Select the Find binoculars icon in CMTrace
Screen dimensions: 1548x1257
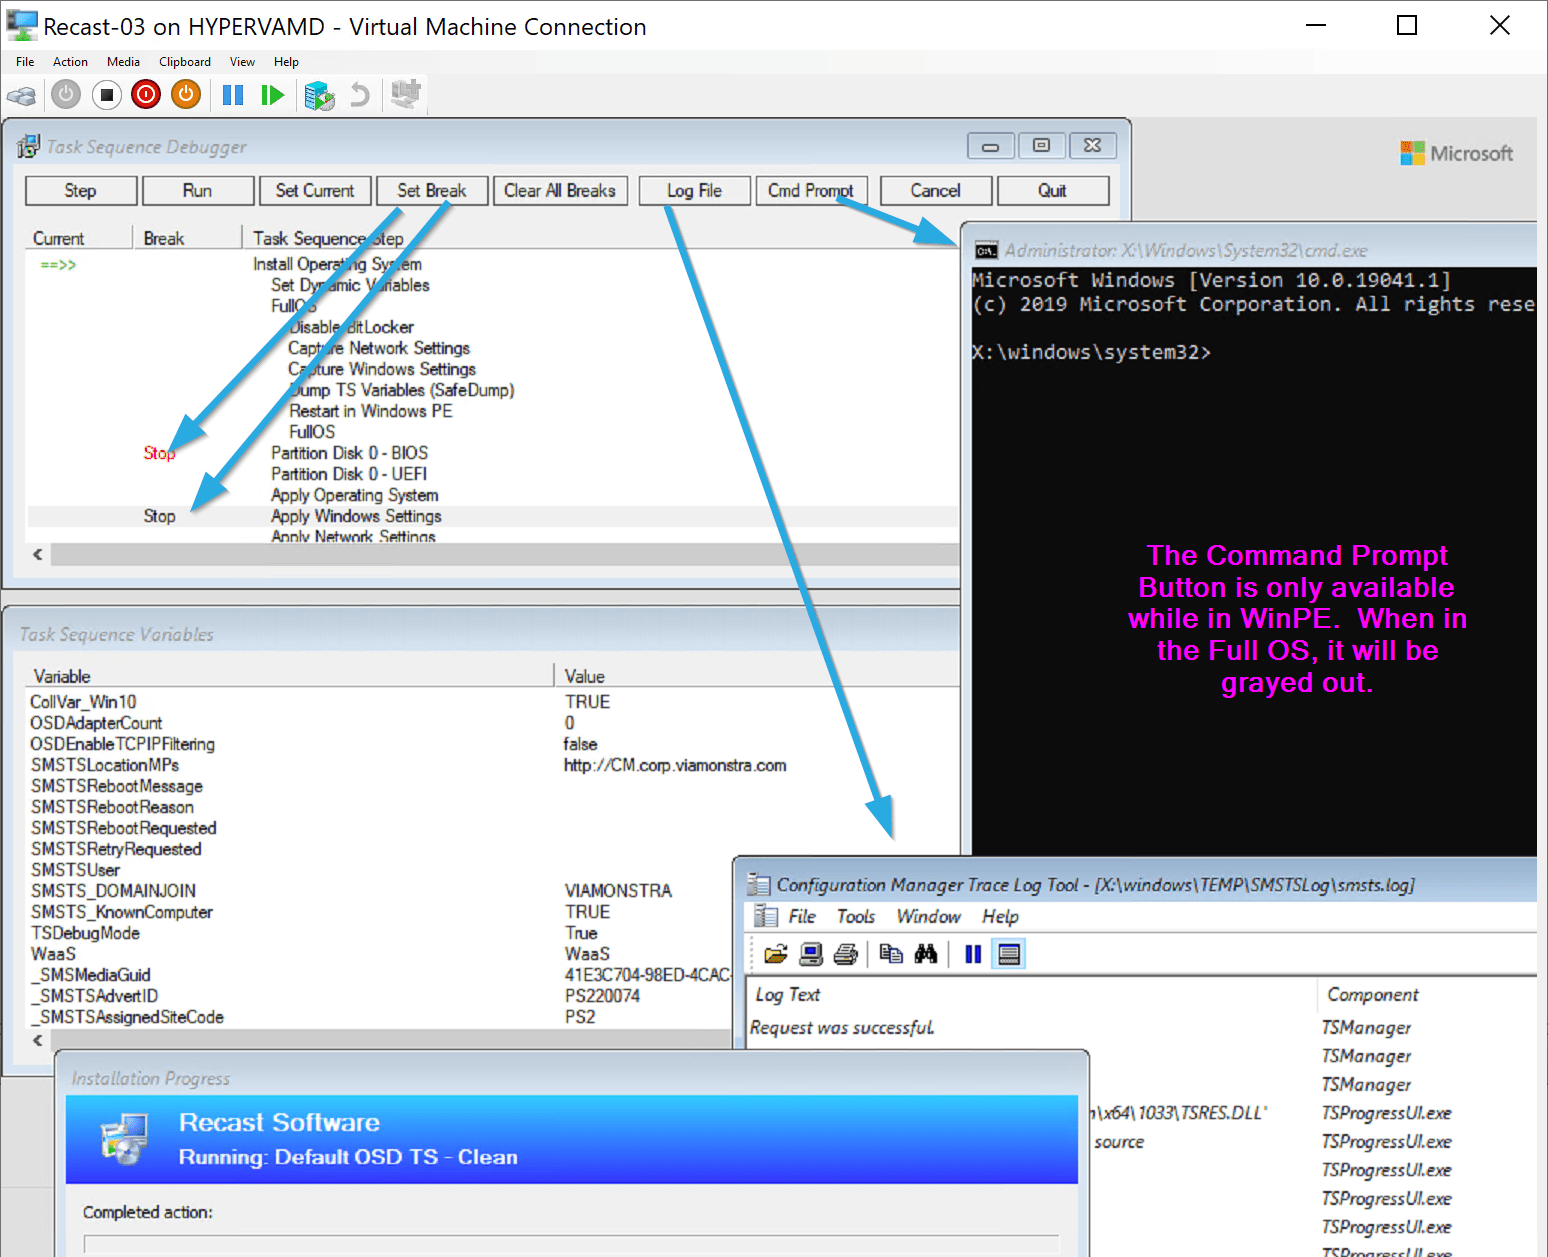click(927, 953)
